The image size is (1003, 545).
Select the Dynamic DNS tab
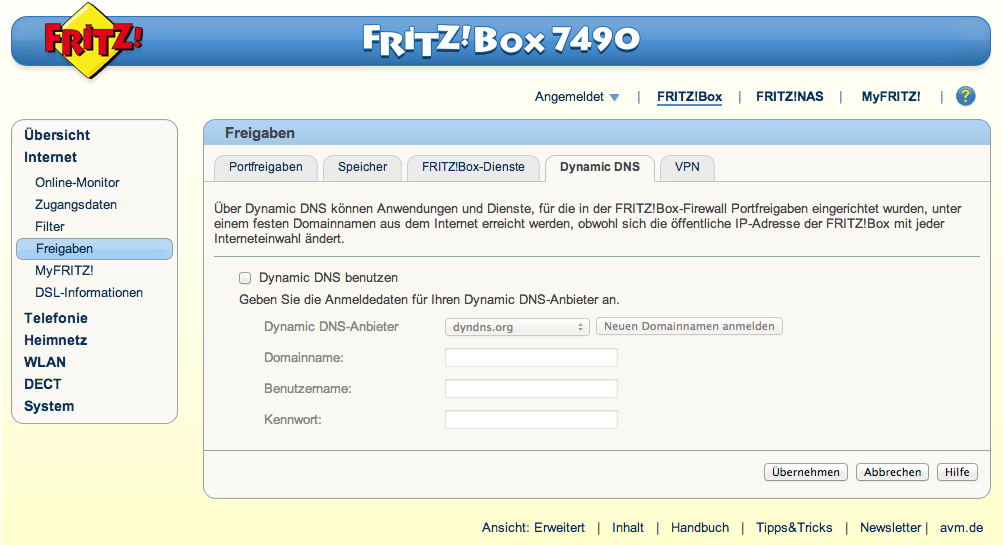pos(600,168)
